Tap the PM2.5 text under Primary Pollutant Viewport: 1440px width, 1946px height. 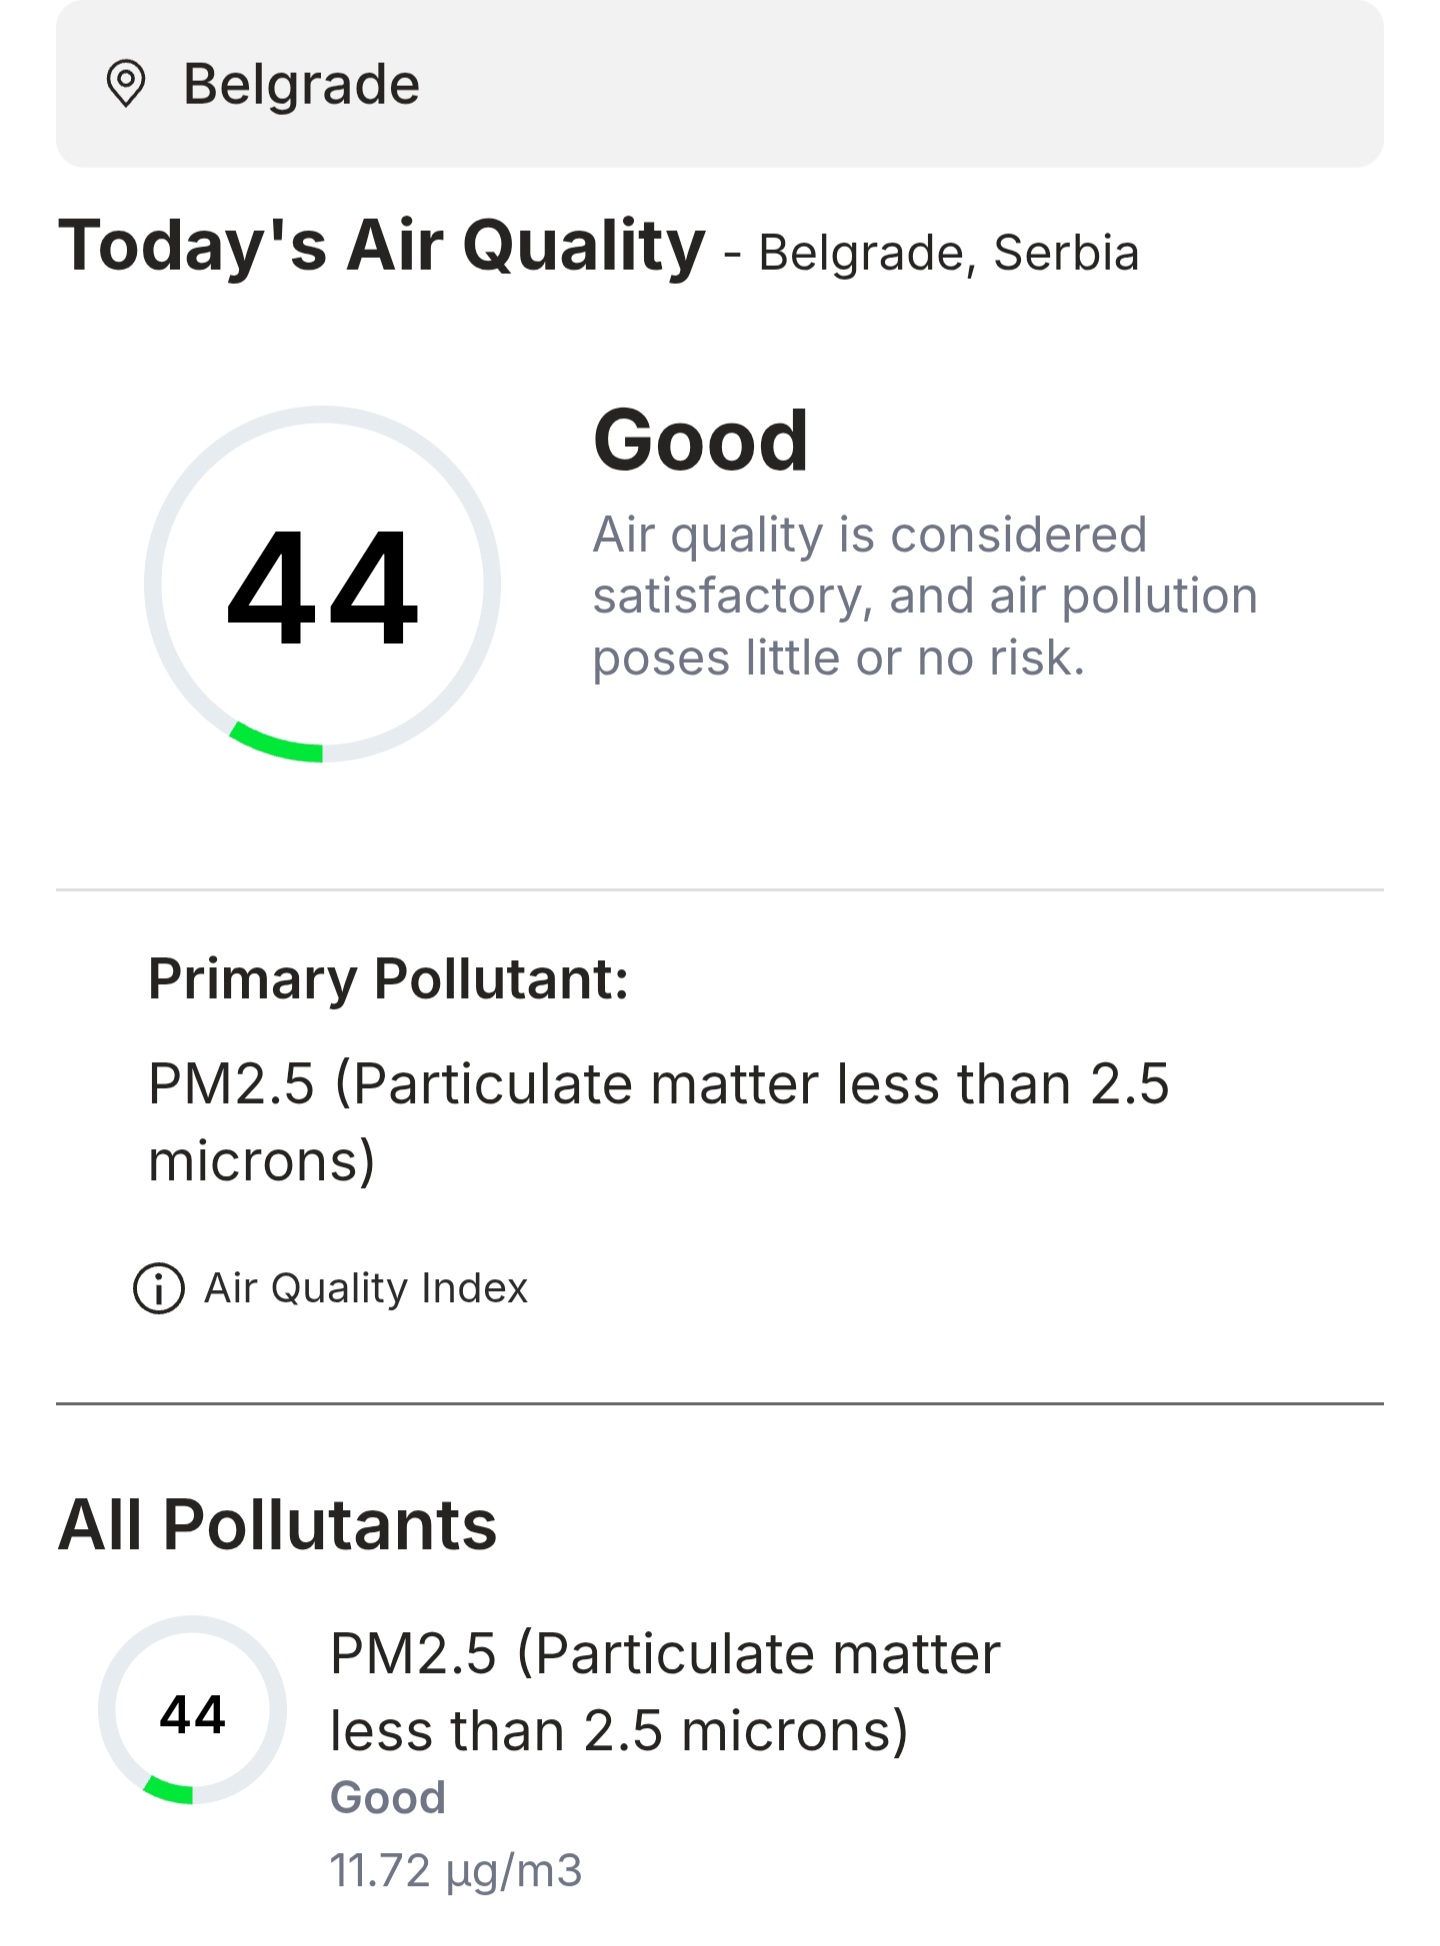(658, 1121)
